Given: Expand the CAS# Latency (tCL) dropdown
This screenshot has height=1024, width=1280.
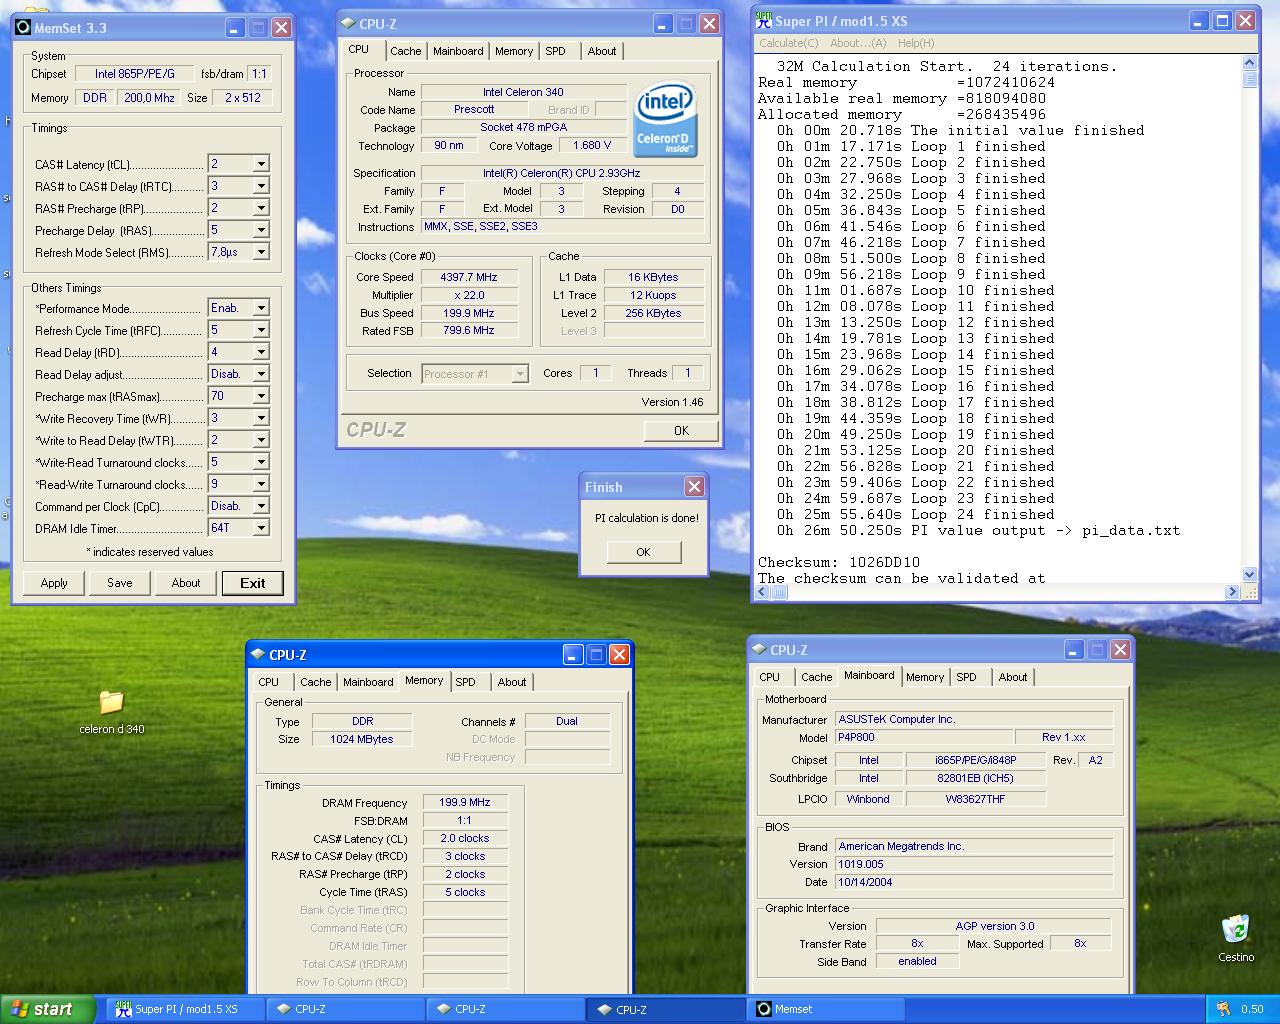Looking at the screenshot, I should click(261, 164).
